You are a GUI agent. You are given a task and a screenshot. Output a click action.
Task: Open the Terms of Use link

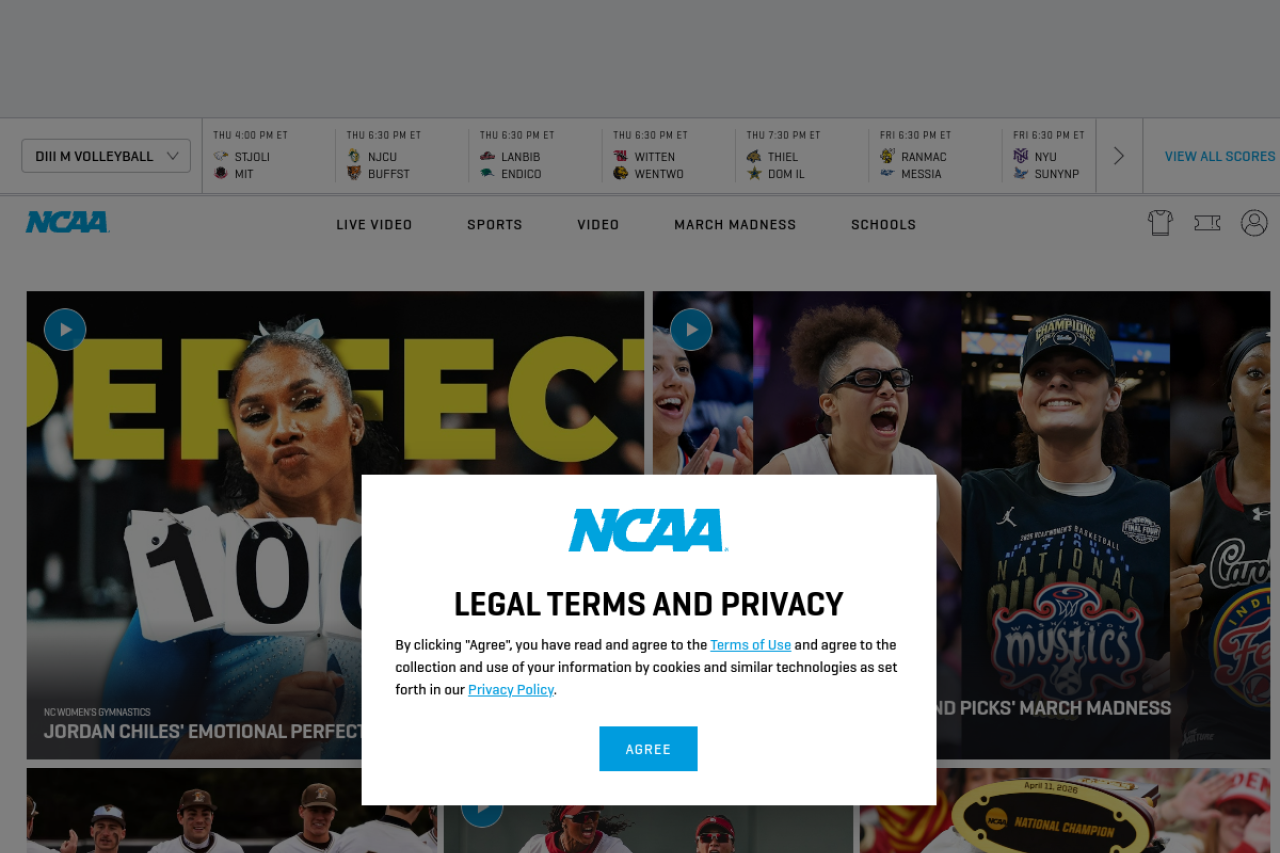[x=750, y=645]
